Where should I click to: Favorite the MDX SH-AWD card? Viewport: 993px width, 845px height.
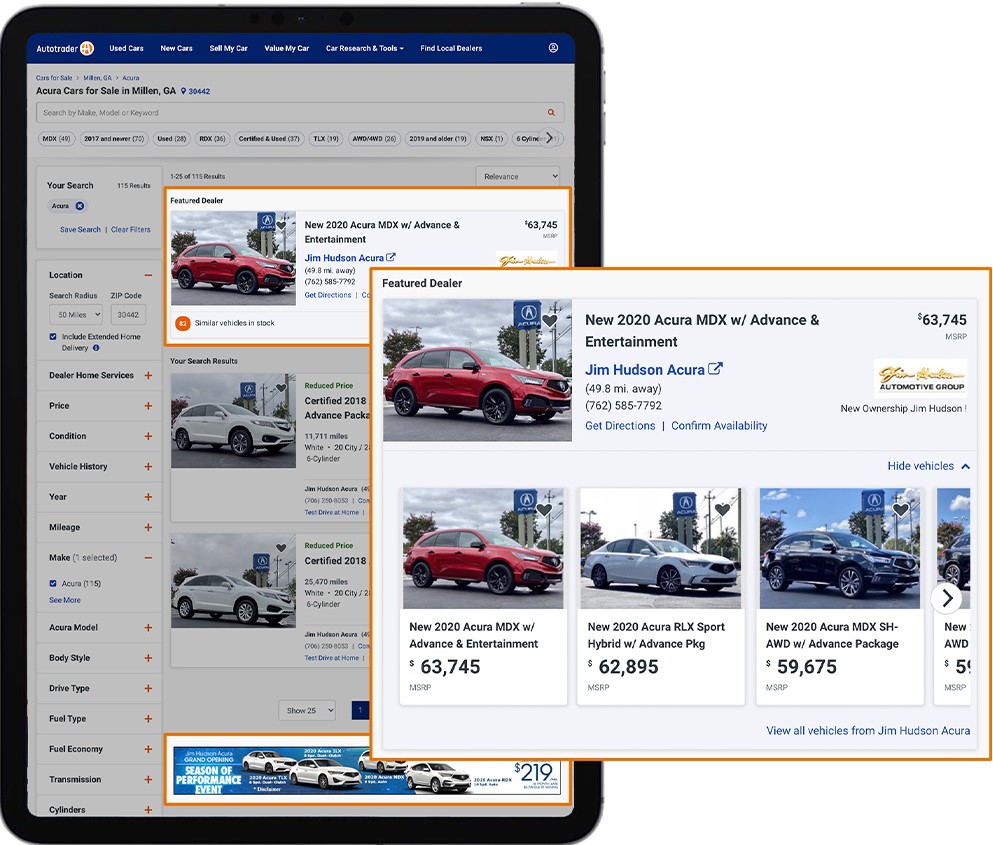pos(901,509)
